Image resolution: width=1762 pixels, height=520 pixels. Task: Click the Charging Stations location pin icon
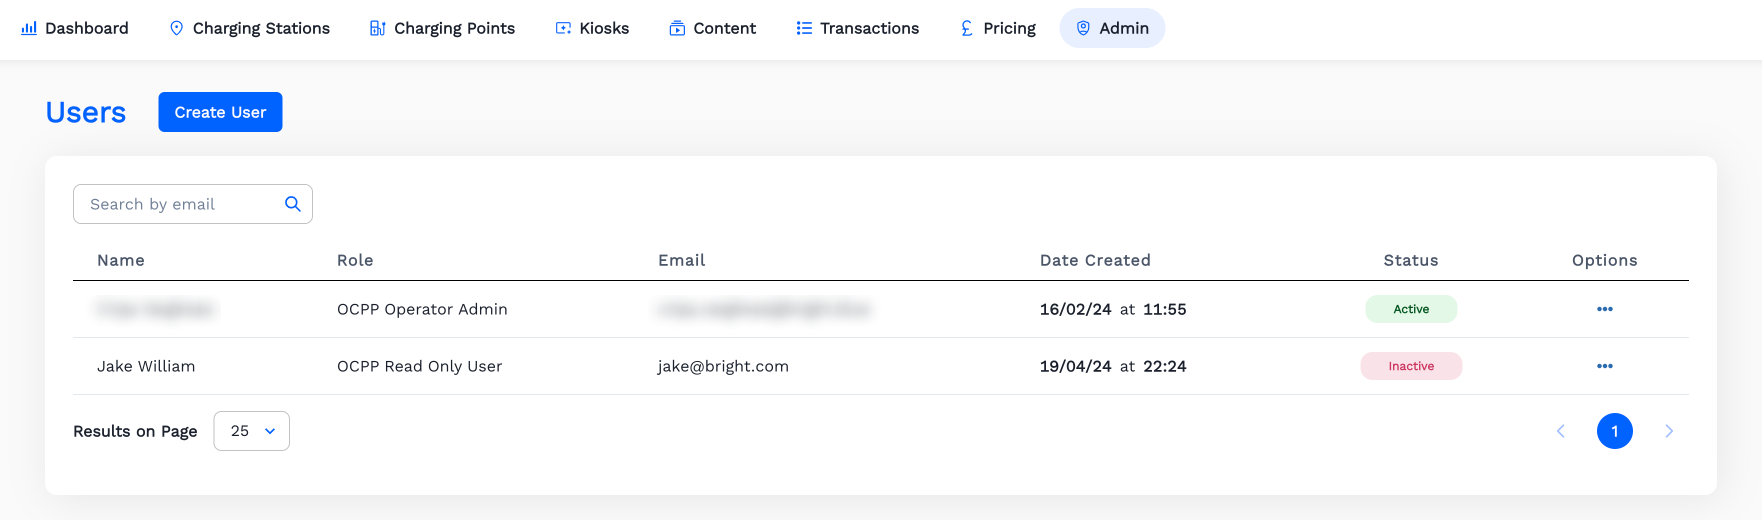[x=177, y=28]
